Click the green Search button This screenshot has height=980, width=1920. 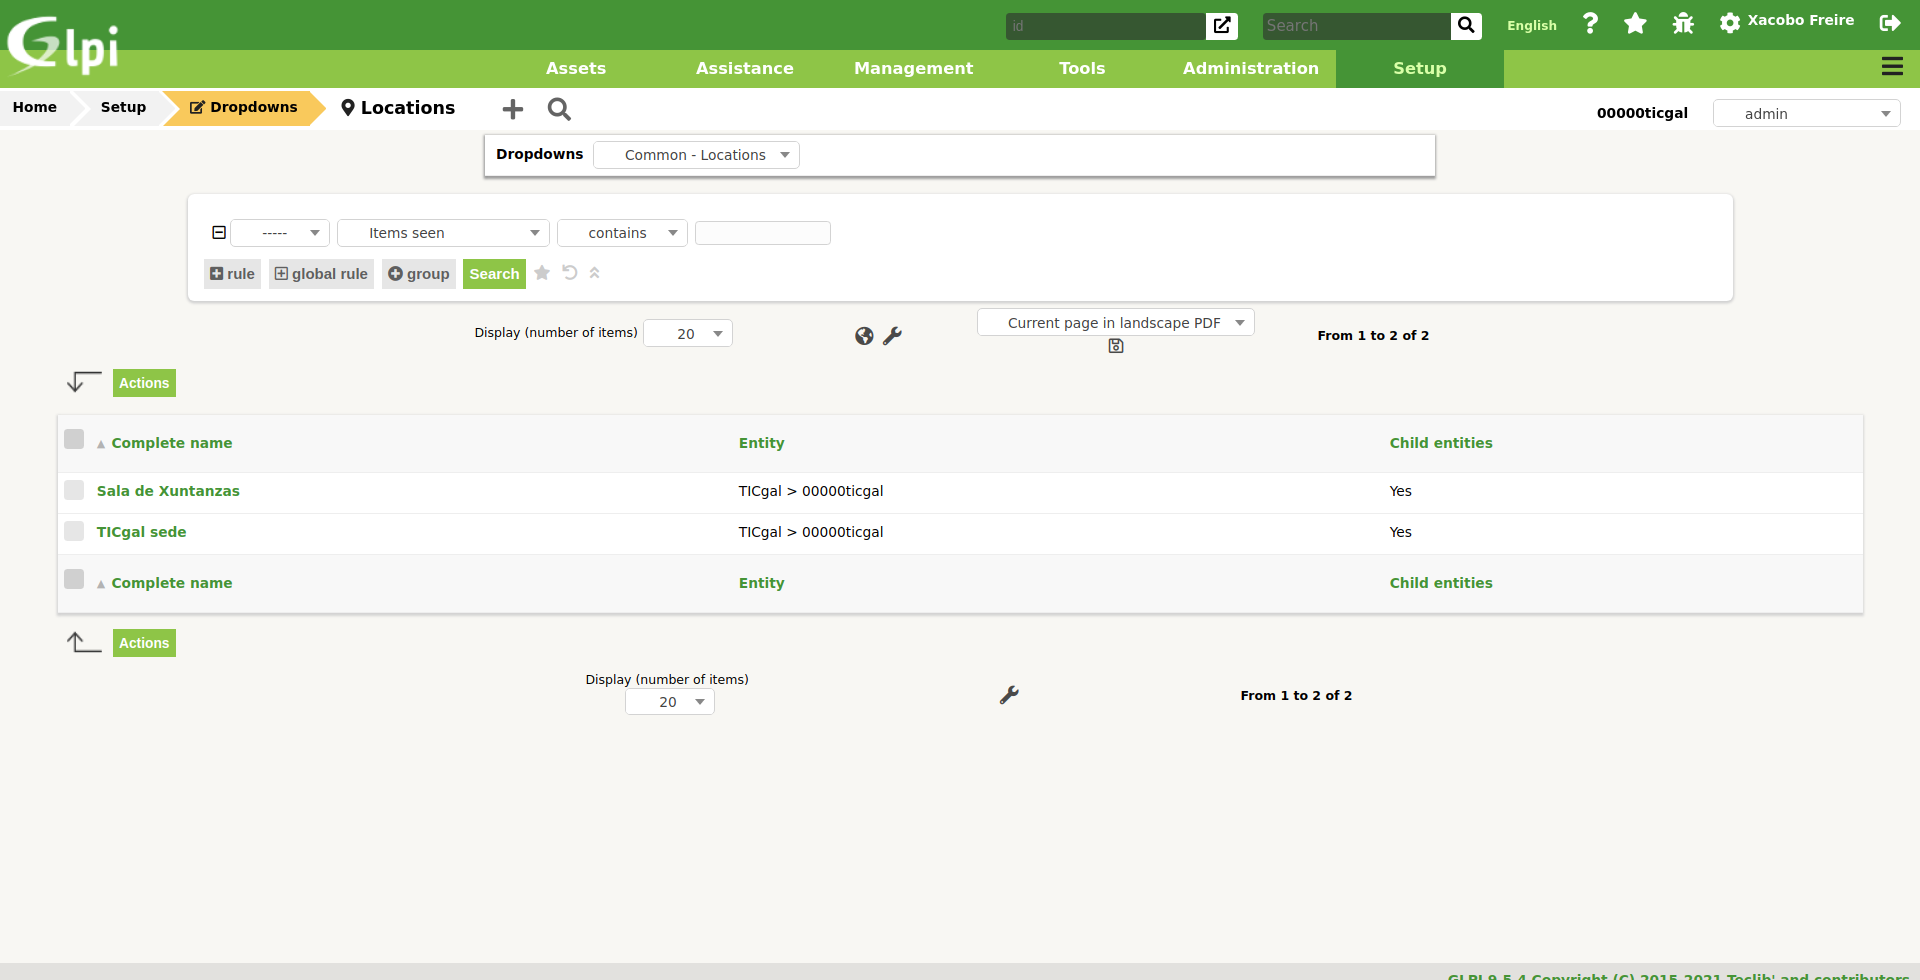(494, 274)
